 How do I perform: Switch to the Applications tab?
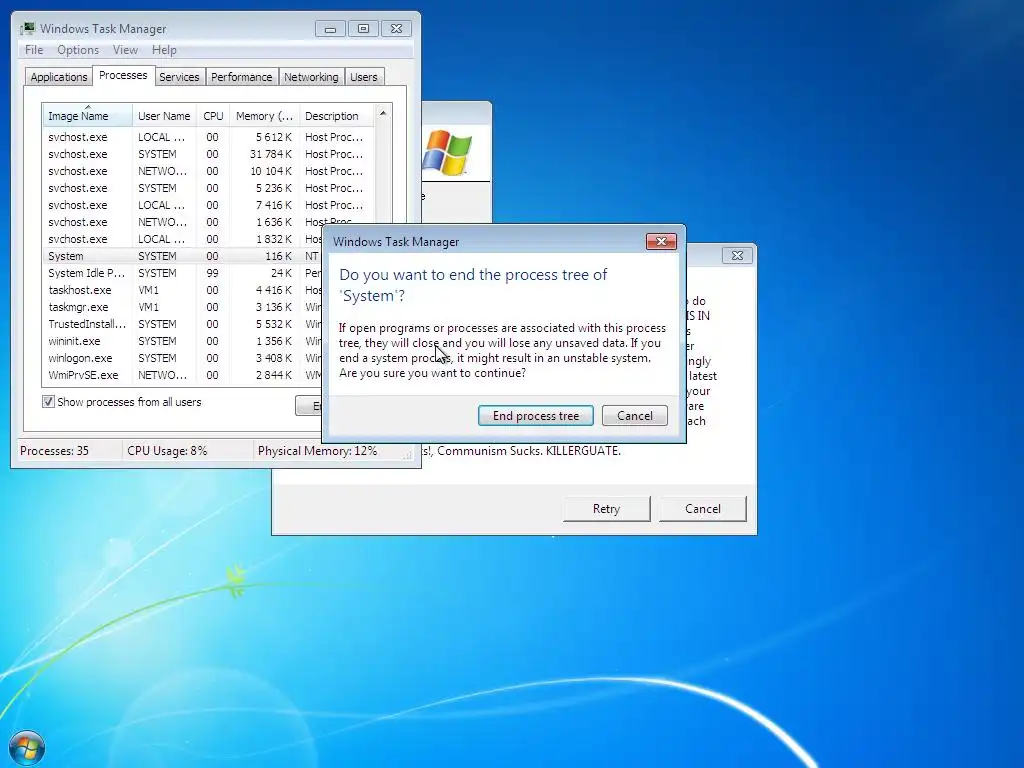tap(59, 77)
